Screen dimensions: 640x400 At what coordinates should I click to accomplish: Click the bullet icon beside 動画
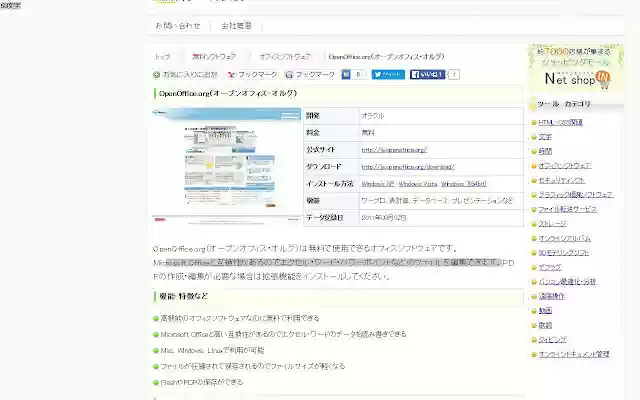534,311
